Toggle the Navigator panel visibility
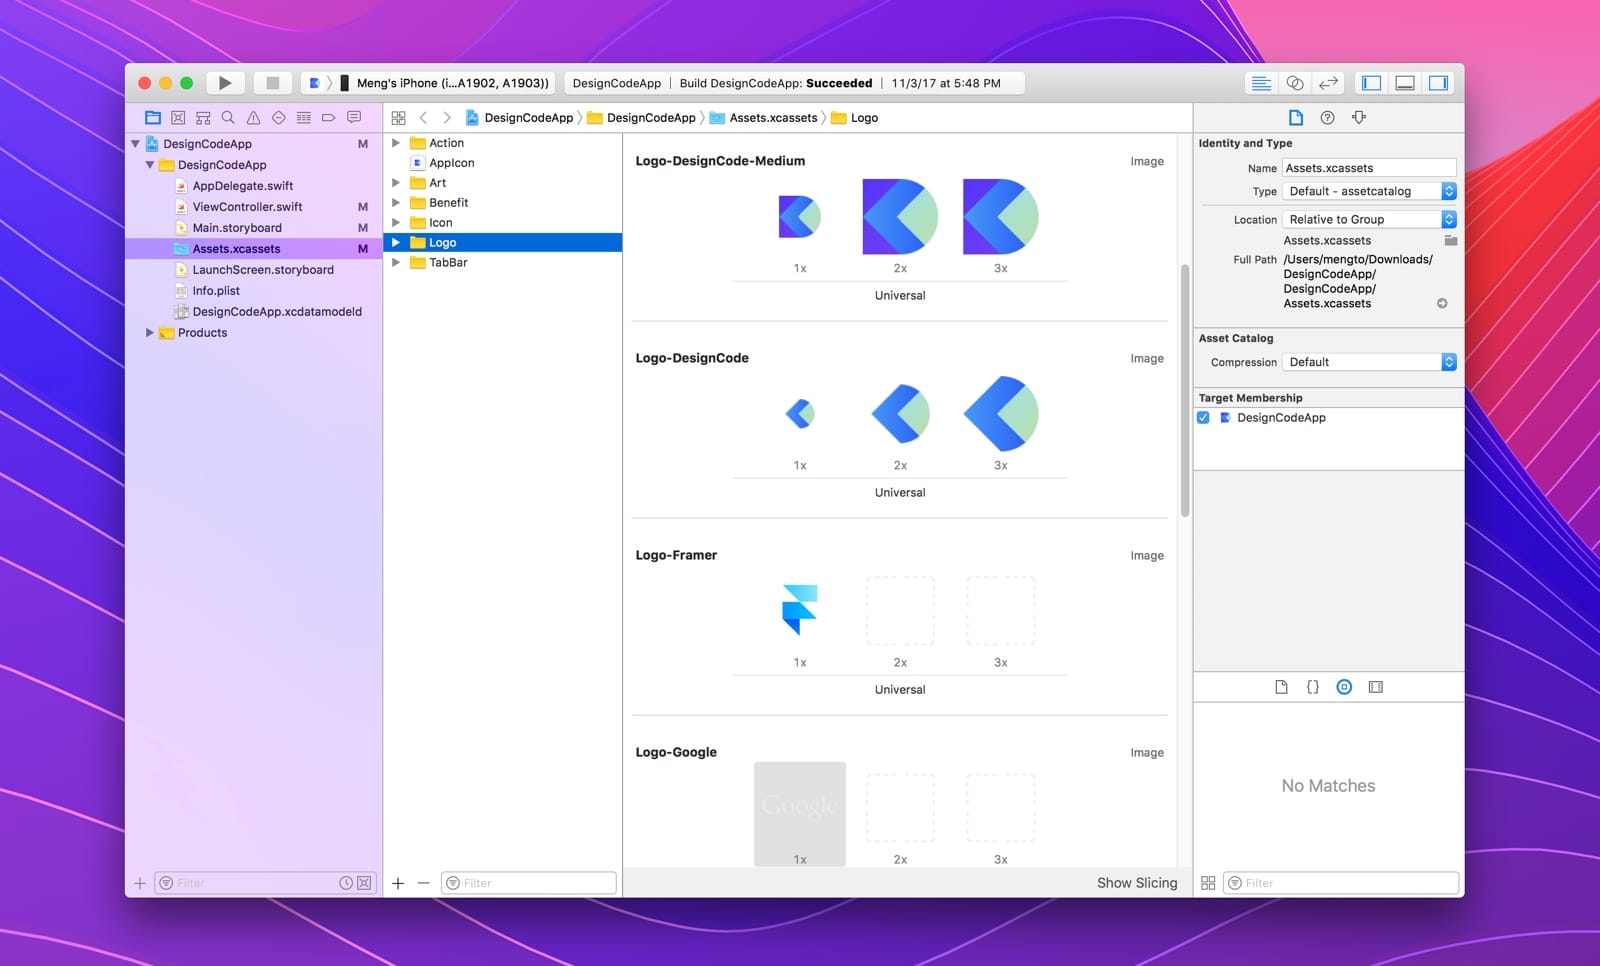The image size is (1600, 966). [x=1371, y=83]
